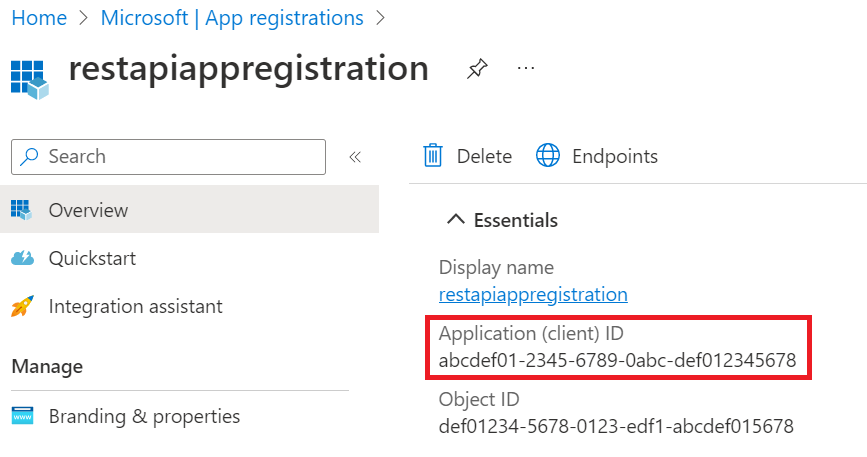Collapse the sidebar with the double chevron

coord(354,157)
